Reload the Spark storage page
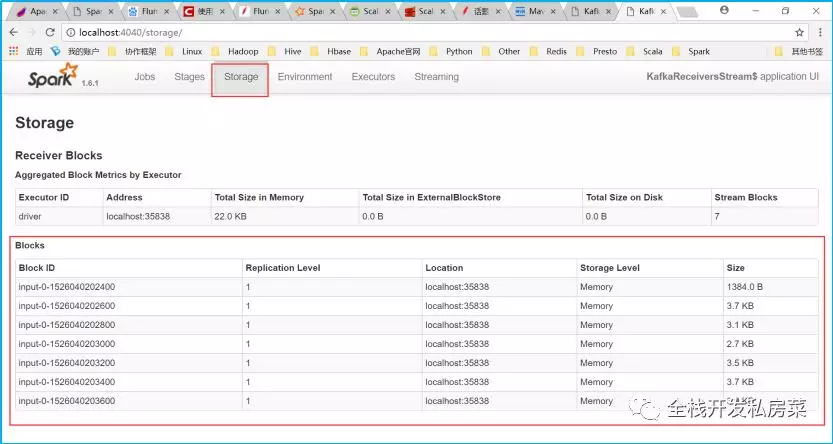Screen dimensions: 833x444 point(50,32)
